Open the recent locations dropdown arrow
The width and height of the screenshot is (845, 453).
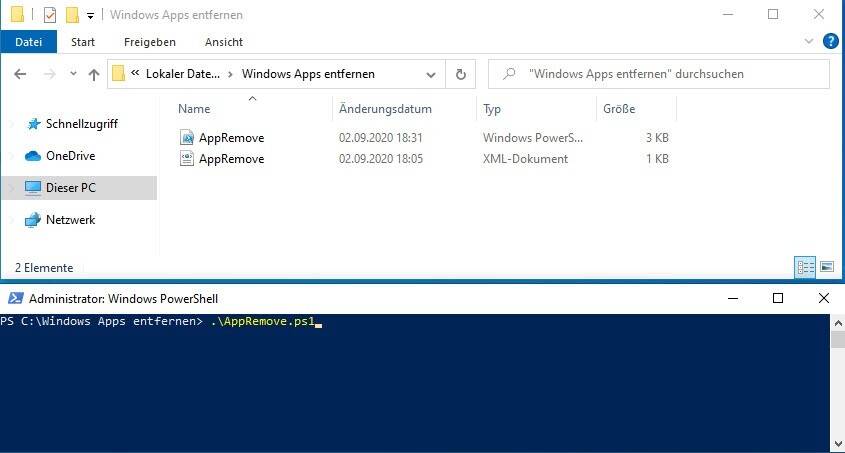point(73,74)
